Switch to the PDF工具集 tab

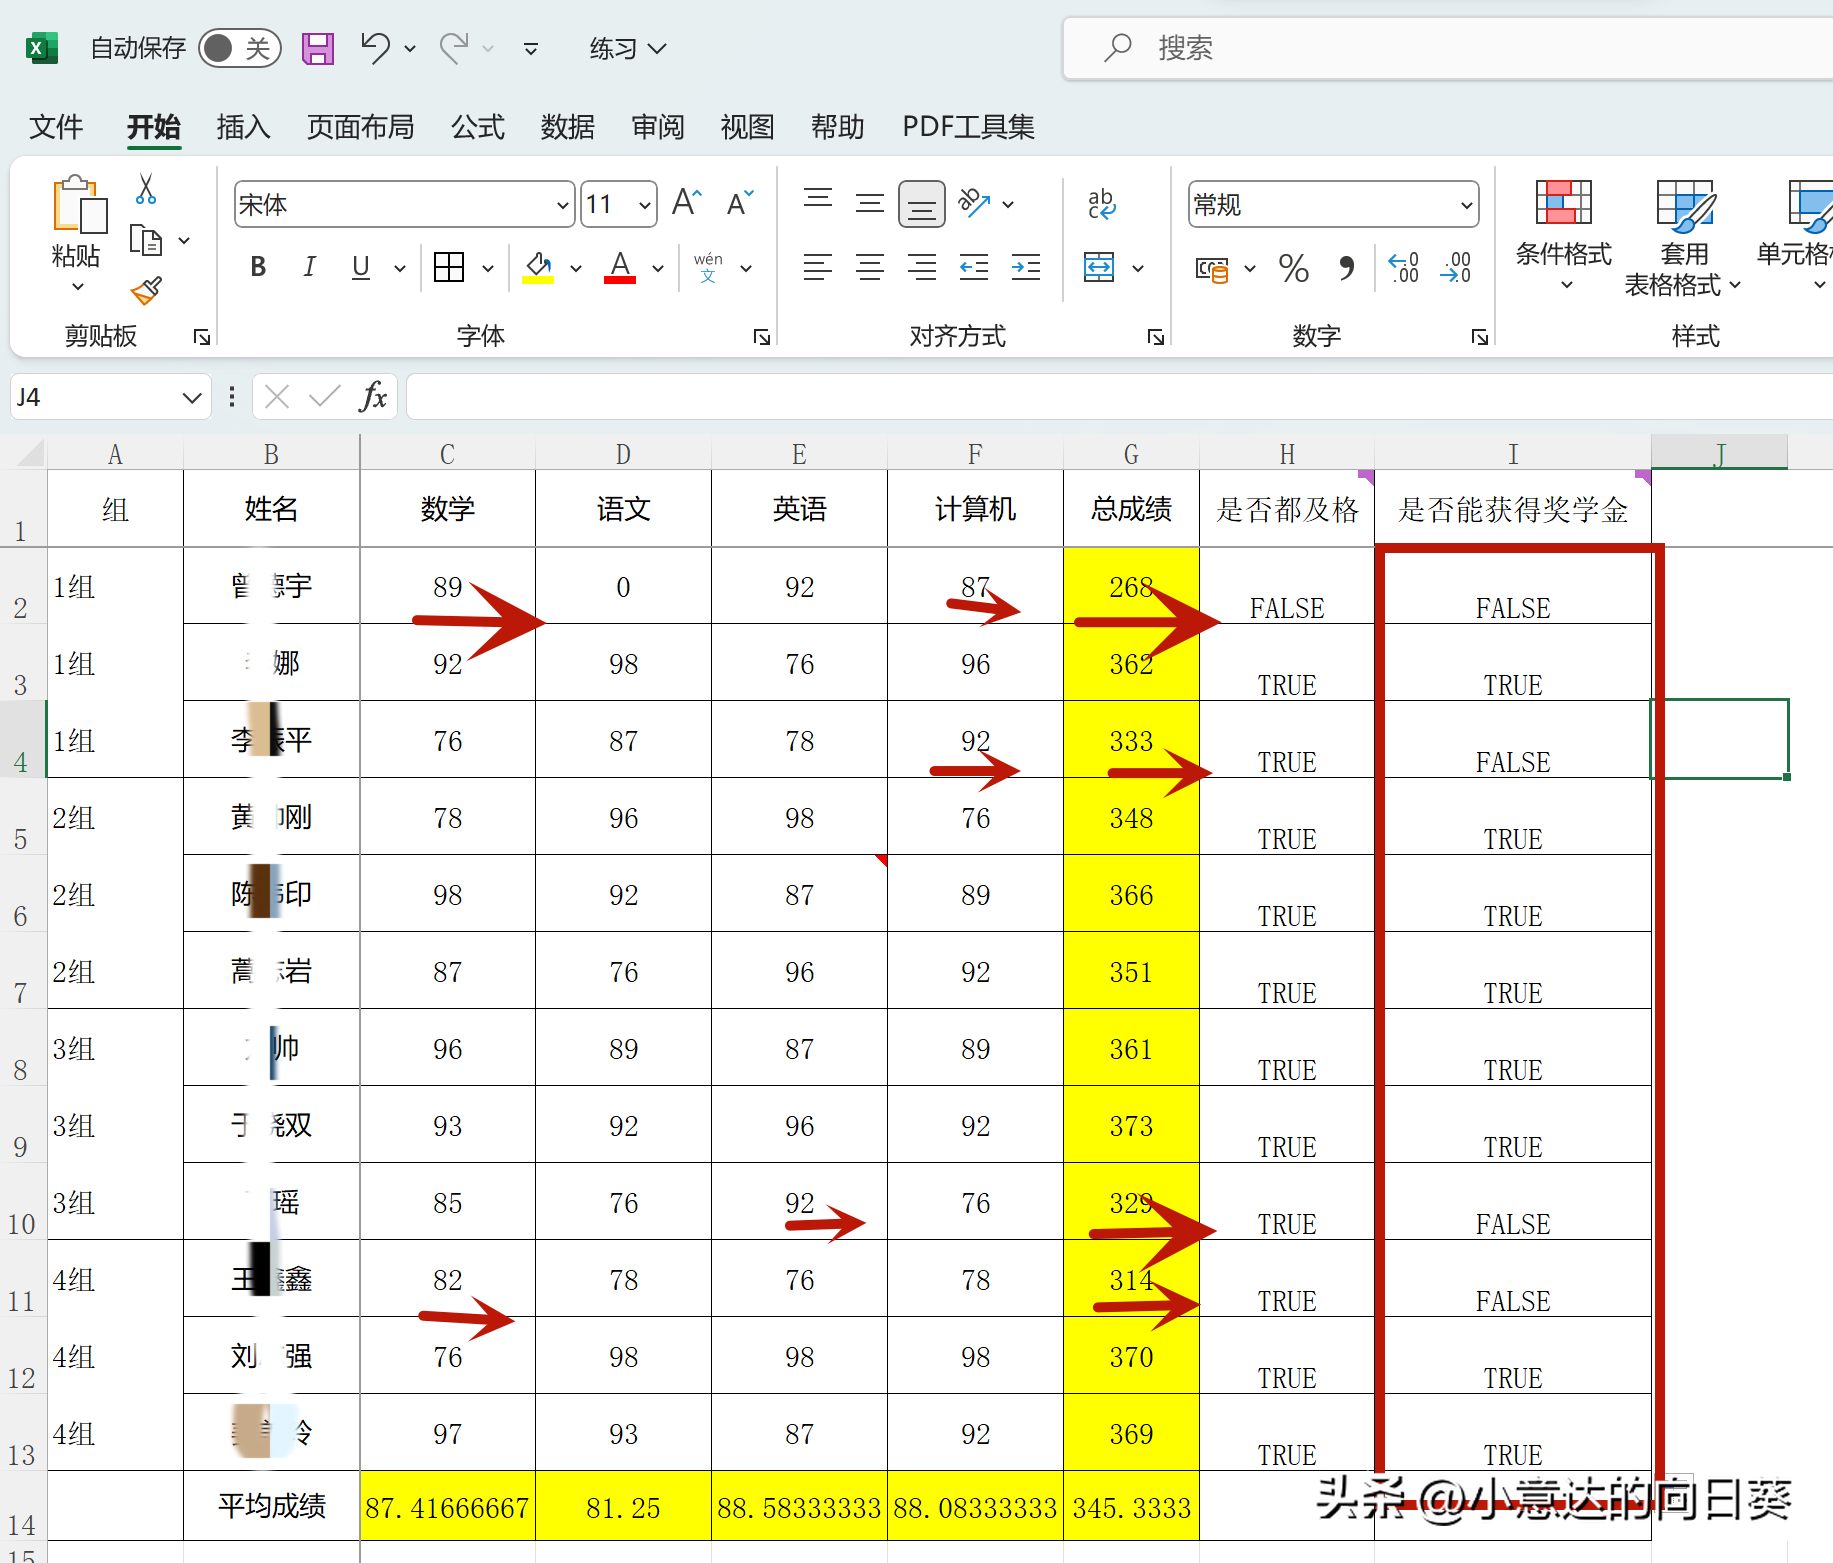click(x=968, y=127)
